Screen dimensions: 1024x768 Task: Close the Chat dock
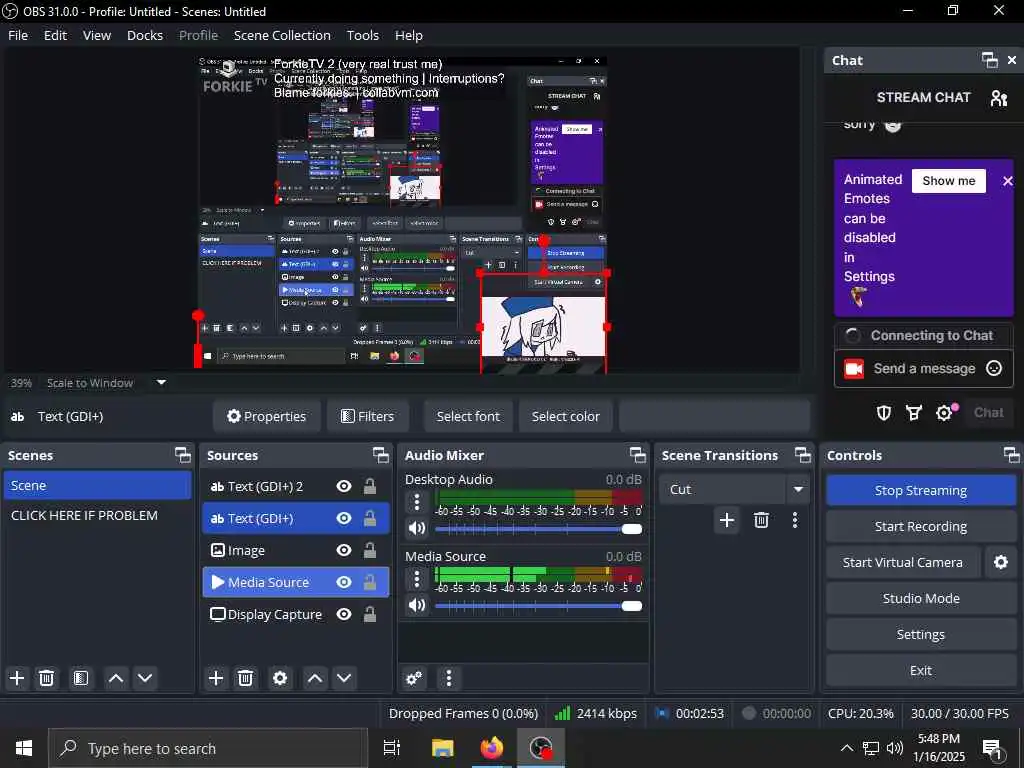point(1012,60)
